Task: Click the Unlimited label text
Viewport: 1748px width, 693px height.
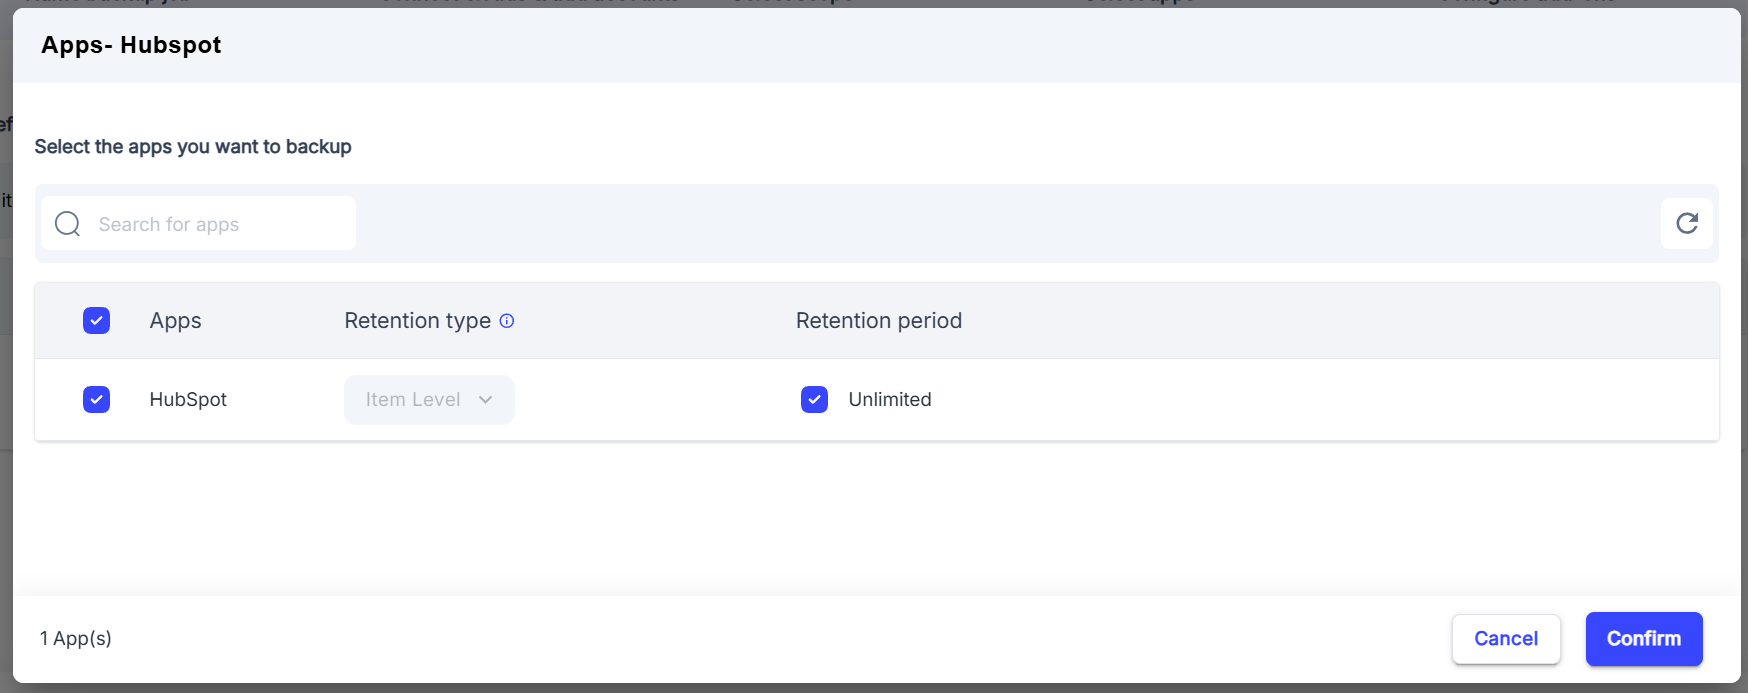Action: click(890, 399)
